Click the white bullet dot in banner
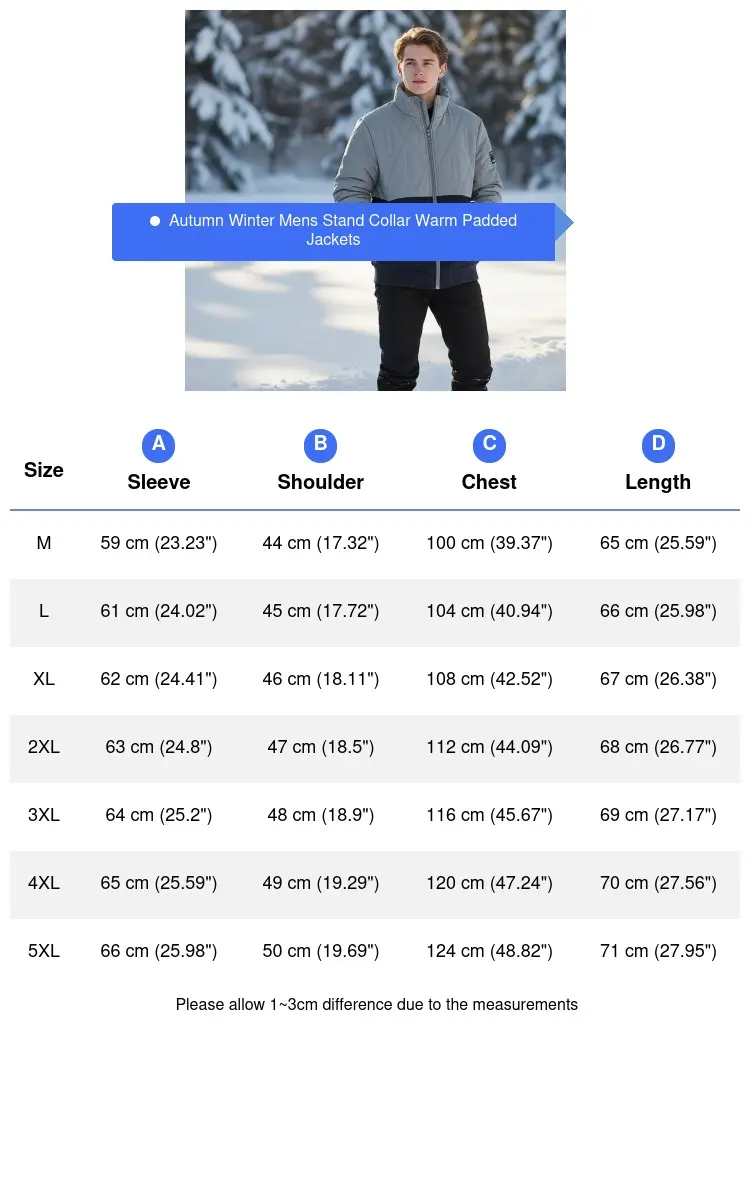 [x=155, y=221]
